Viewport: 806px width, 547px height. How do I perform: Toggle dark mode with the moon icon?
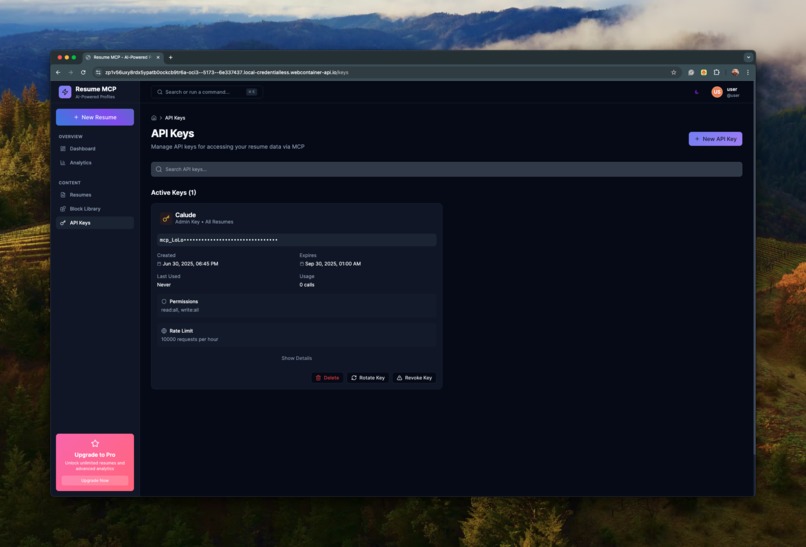[697, 92]
